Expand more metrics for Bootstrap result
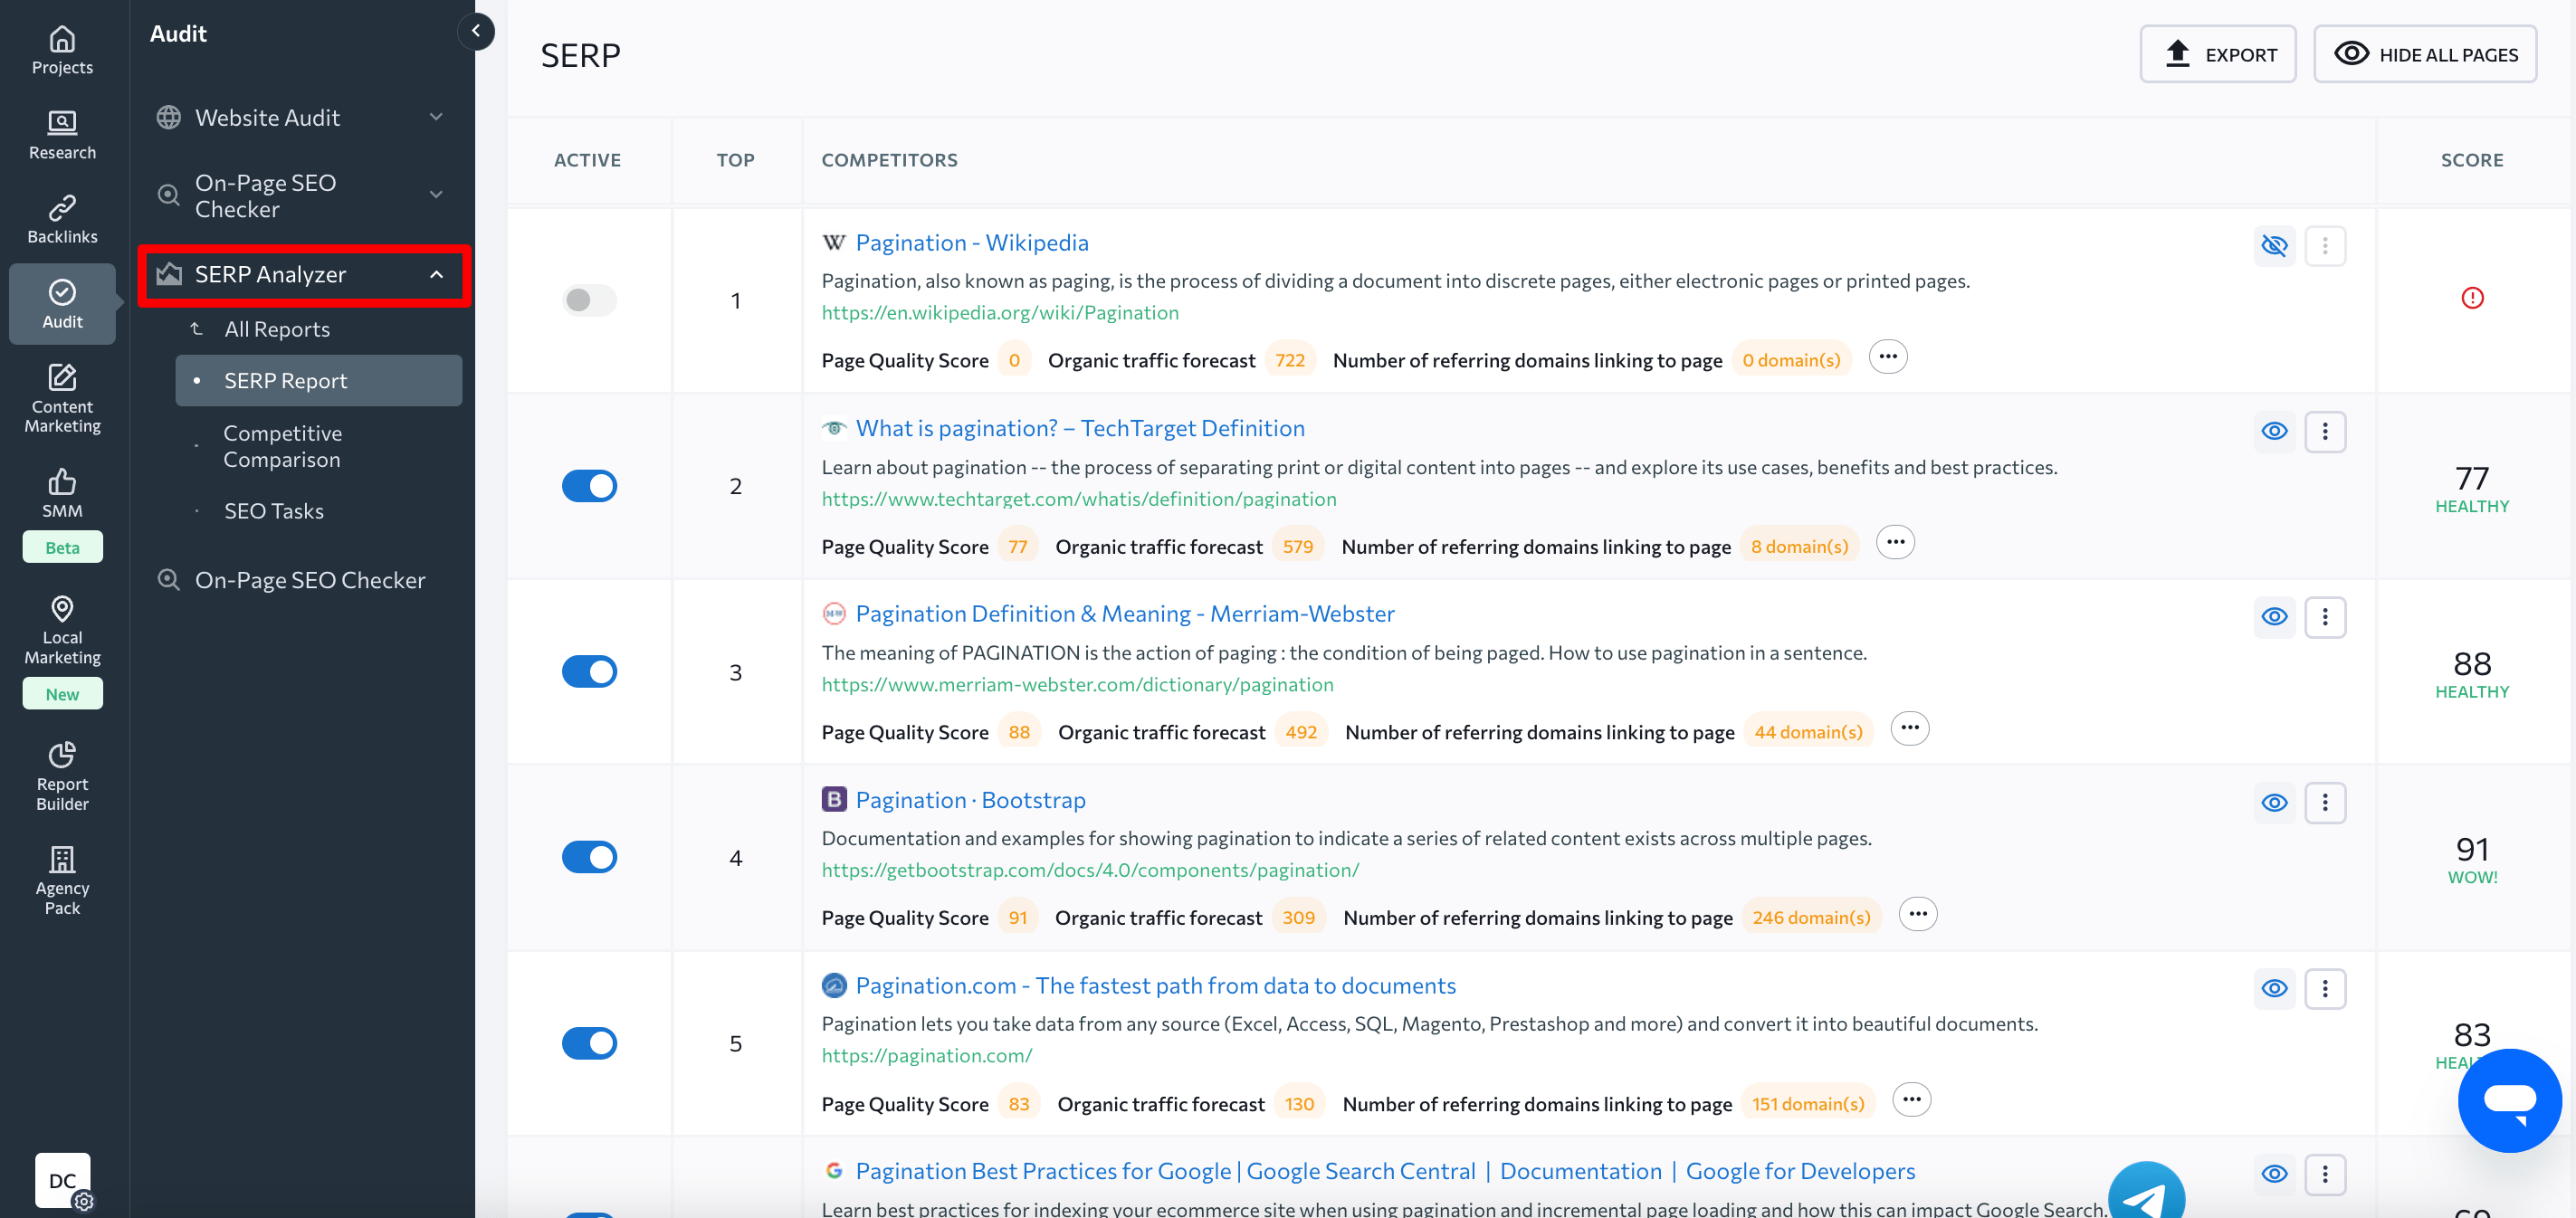The height and width of the screenshot is (1218, 2576). [x=1917, y=914]
